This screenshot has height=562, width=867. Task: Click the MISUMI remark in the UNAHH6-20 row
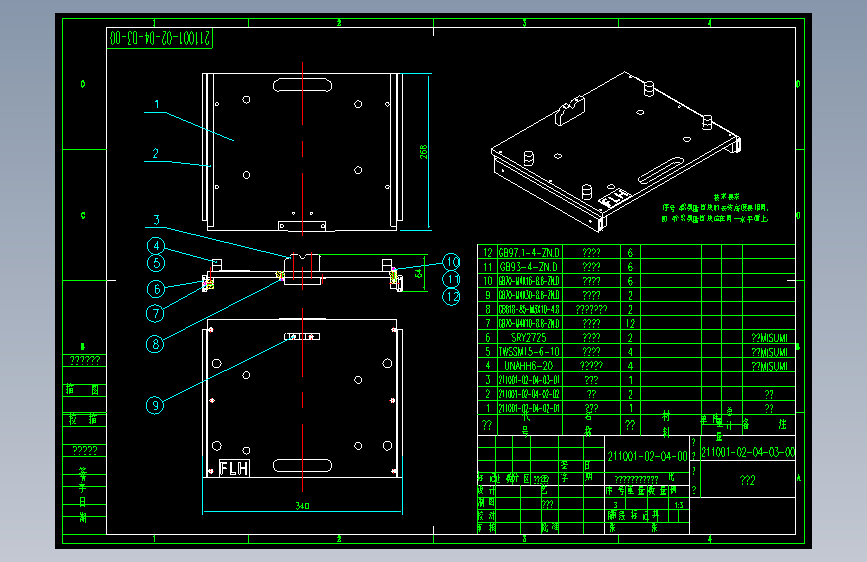pyautogui.click(x=769, y=366)
